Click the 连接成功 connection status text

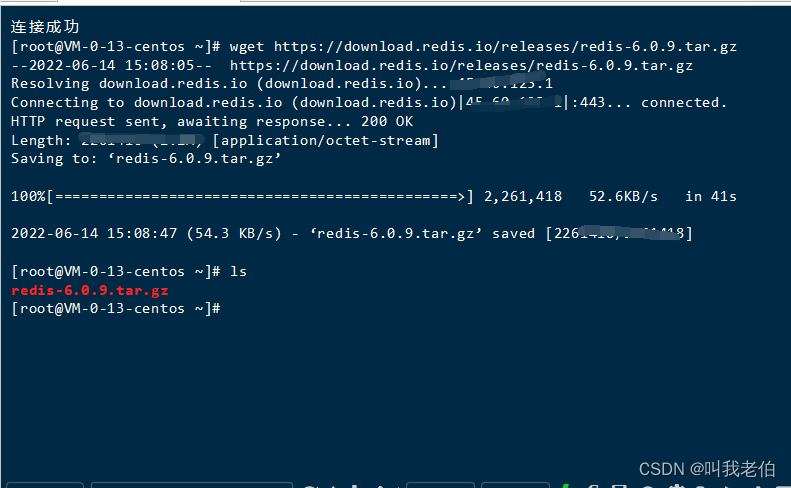pyautogui.click(x=45, y=27)
